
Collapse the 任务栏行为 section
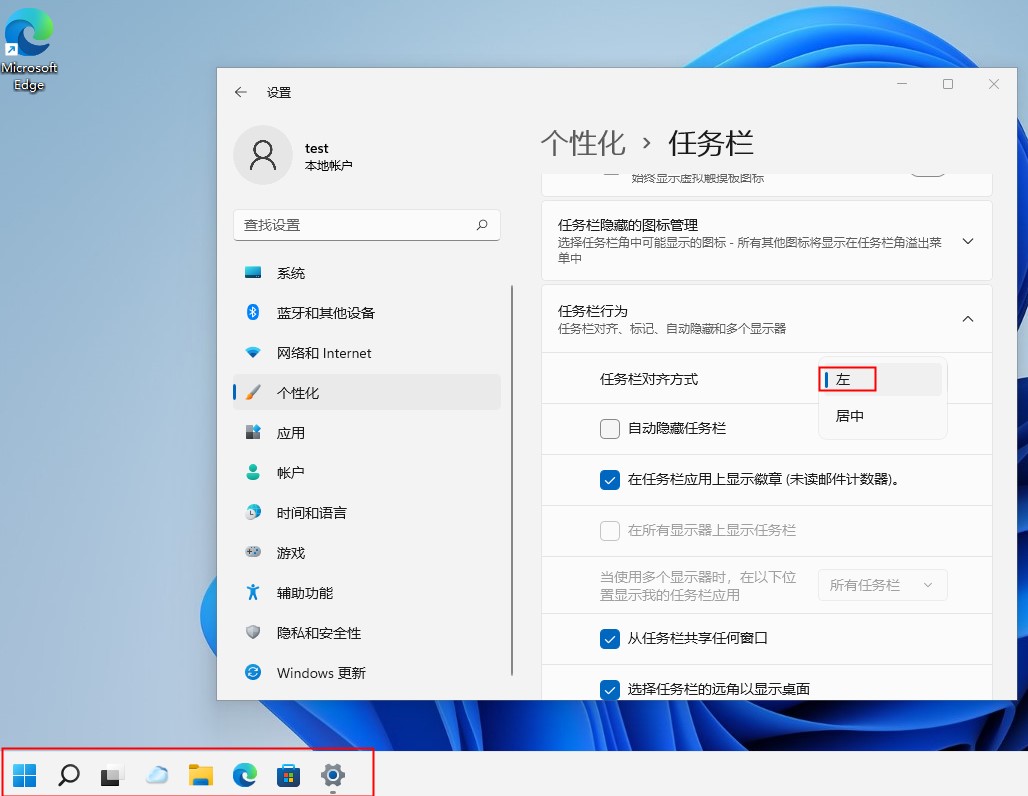(967, 319)
